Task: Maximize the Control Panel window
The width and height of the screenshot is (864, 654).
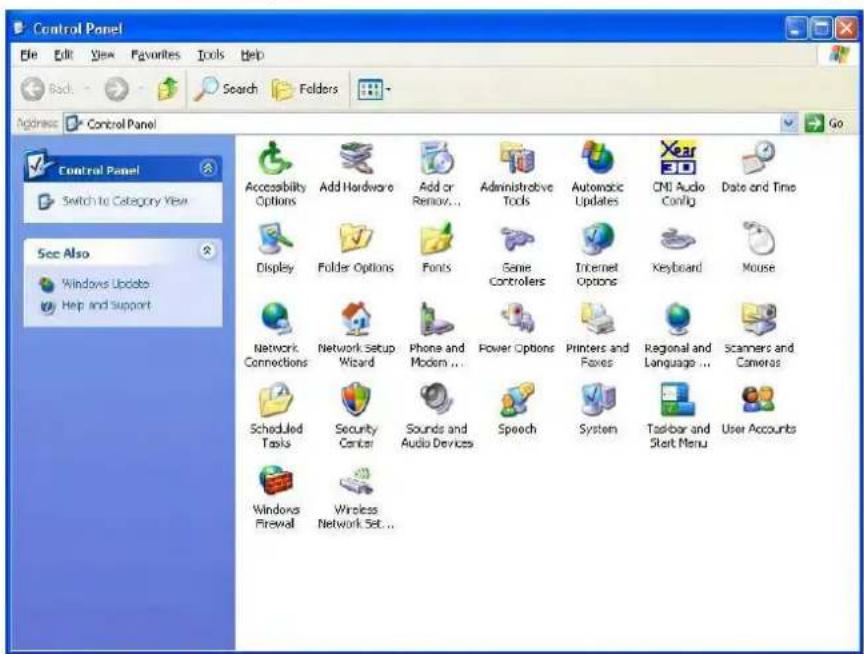Action: tap(821, 28)
